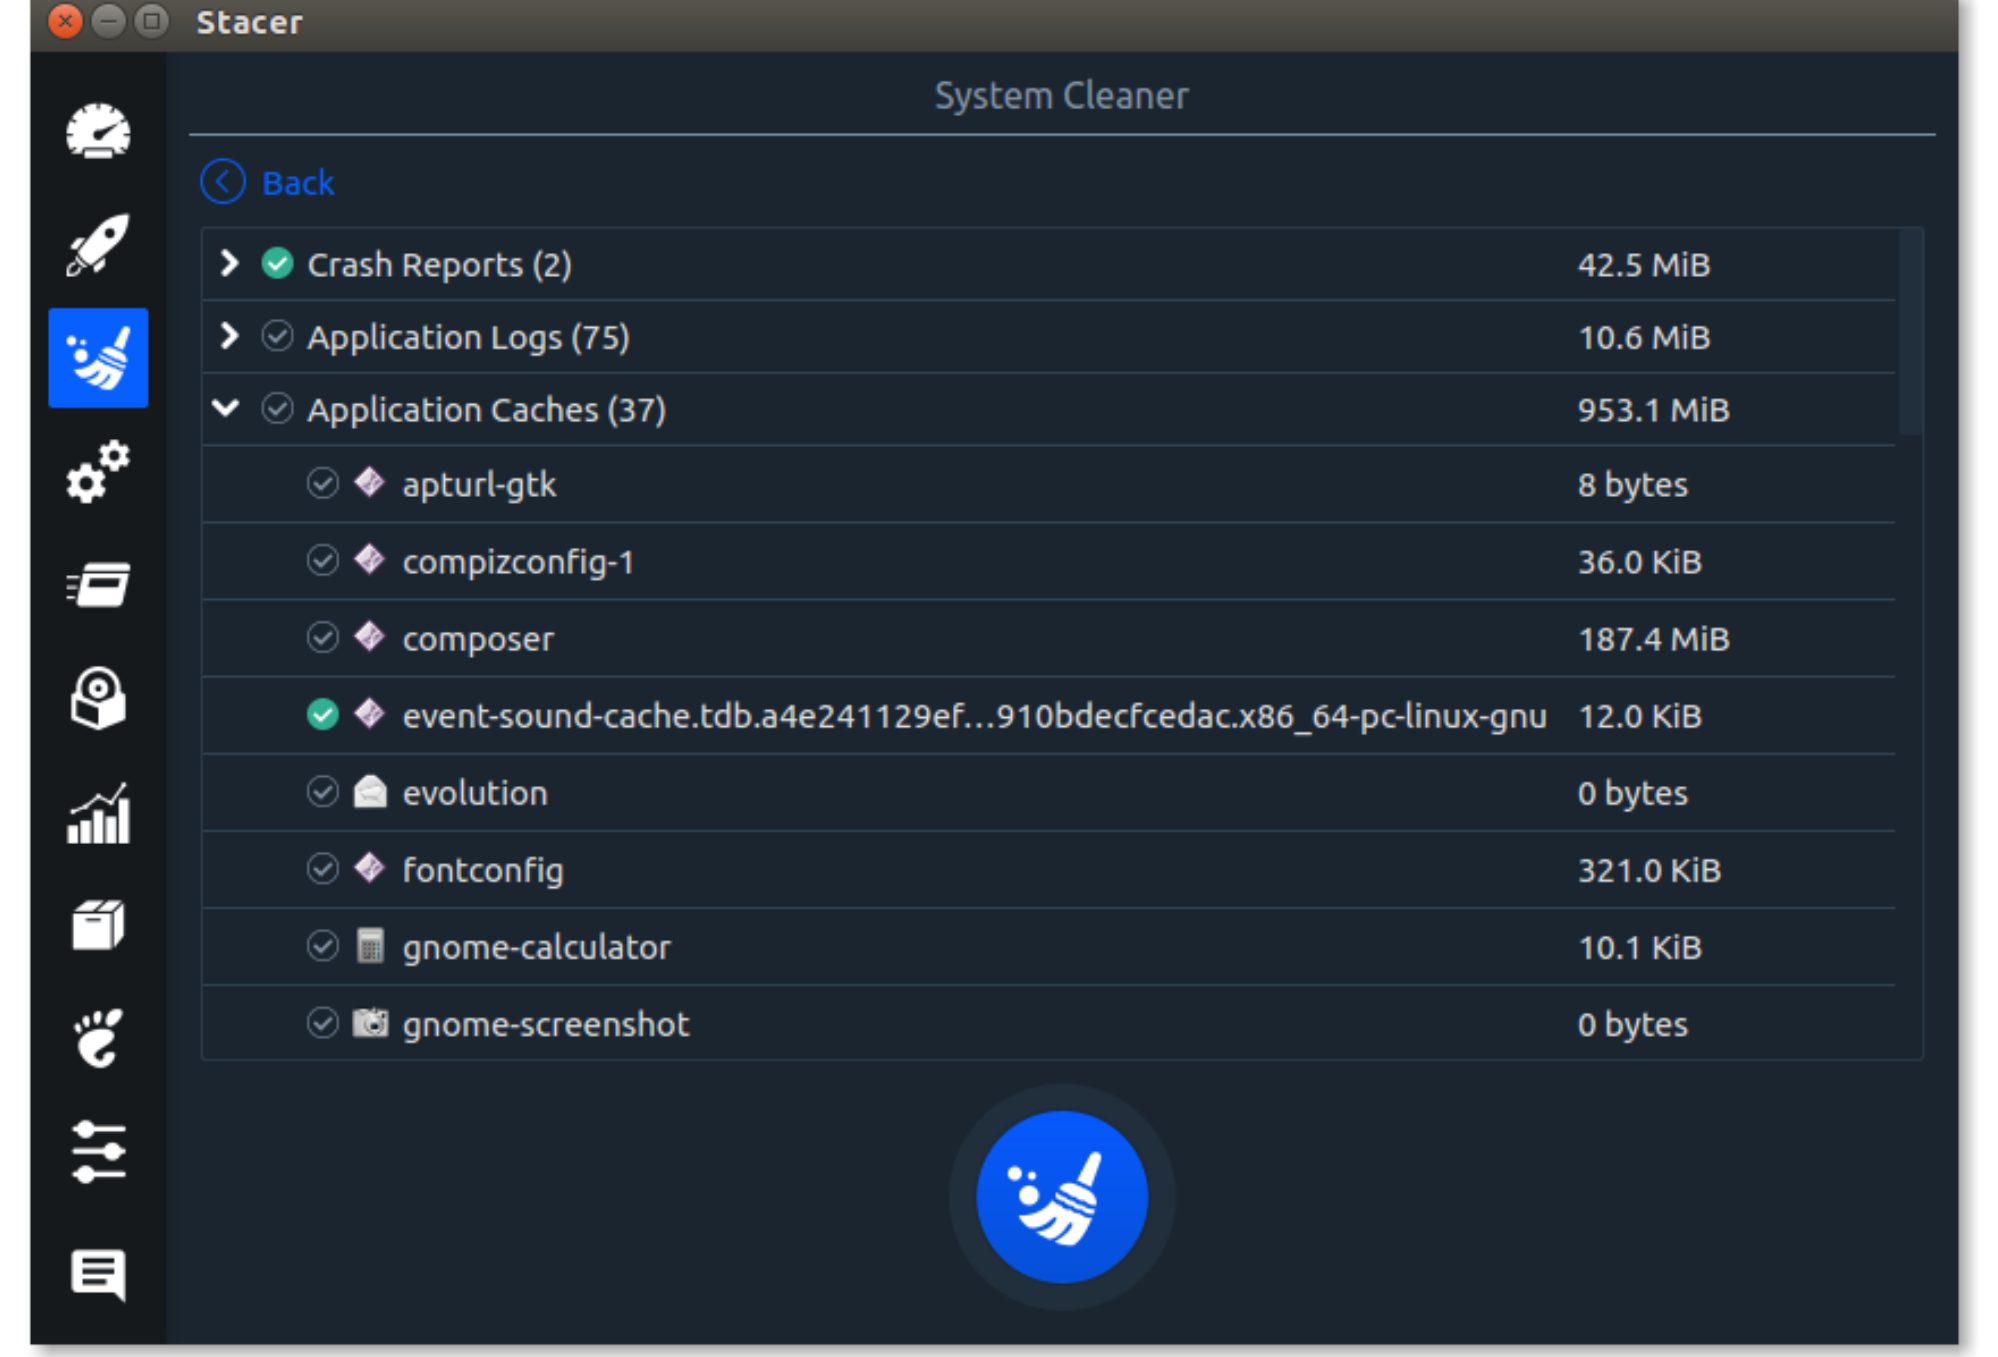1998x1357 pixels.
Task: Check the evolution cache checkbox
Action: (x=322, y=792)
